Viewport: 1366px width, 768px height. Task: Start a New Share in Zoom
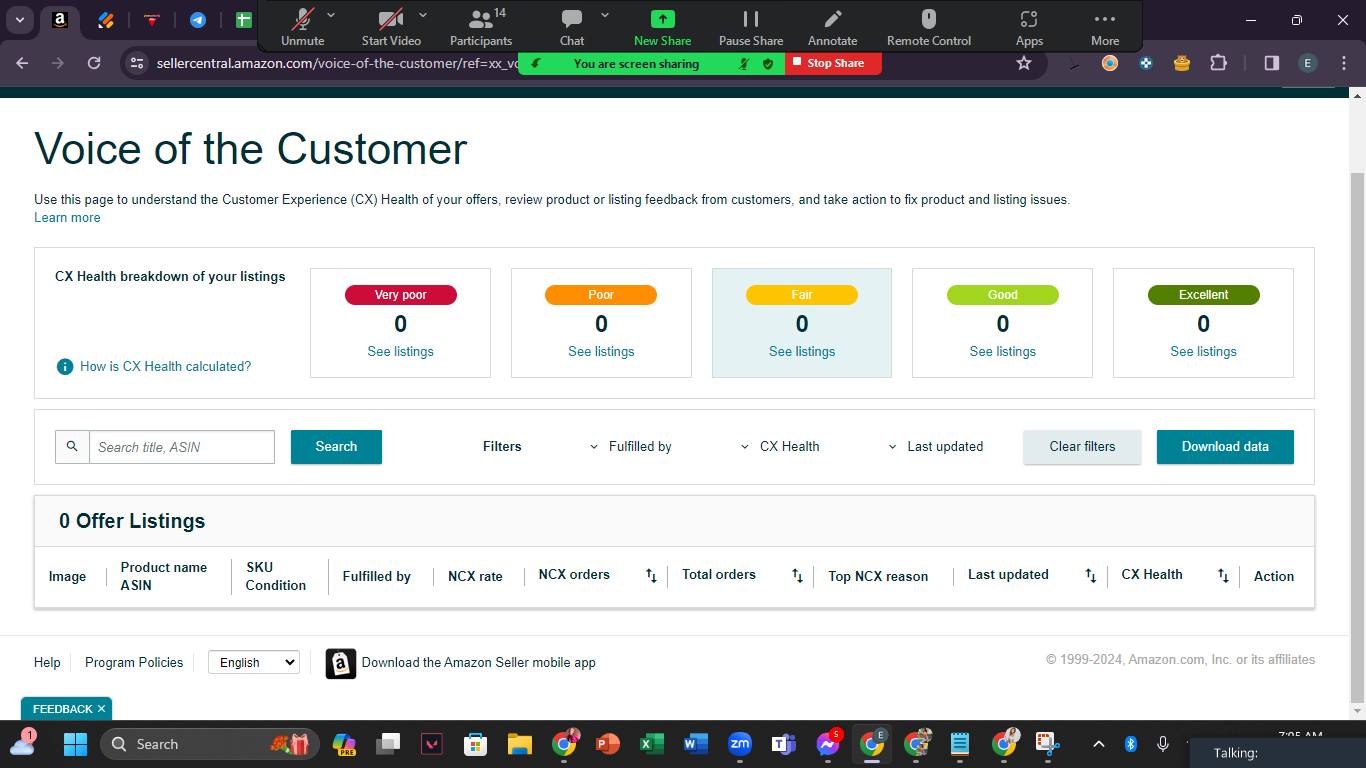(662, 27)
